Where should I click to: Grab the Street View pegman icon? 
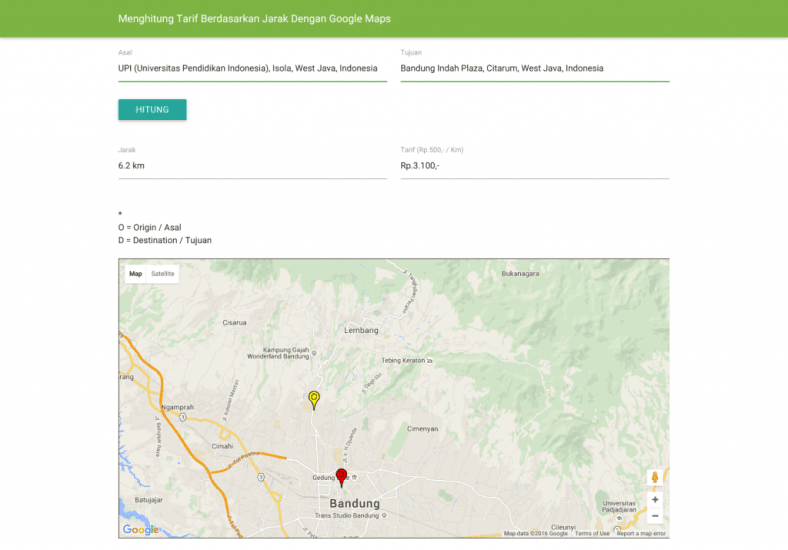click(655, 477)
